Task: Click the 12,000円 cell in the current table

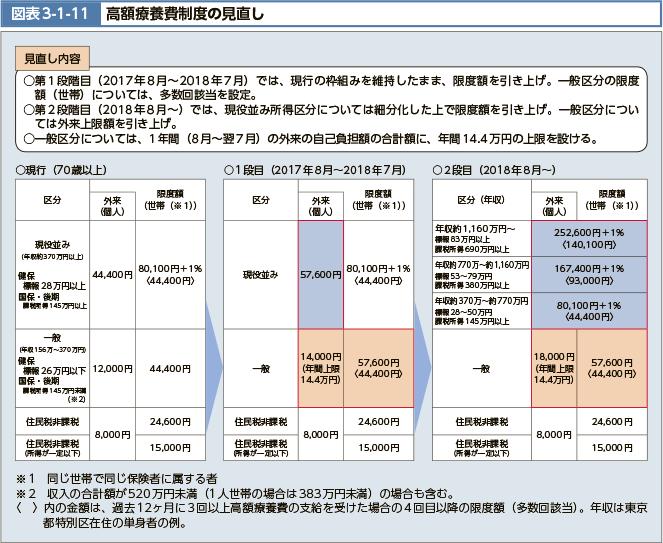Action: tap(112, 368)
